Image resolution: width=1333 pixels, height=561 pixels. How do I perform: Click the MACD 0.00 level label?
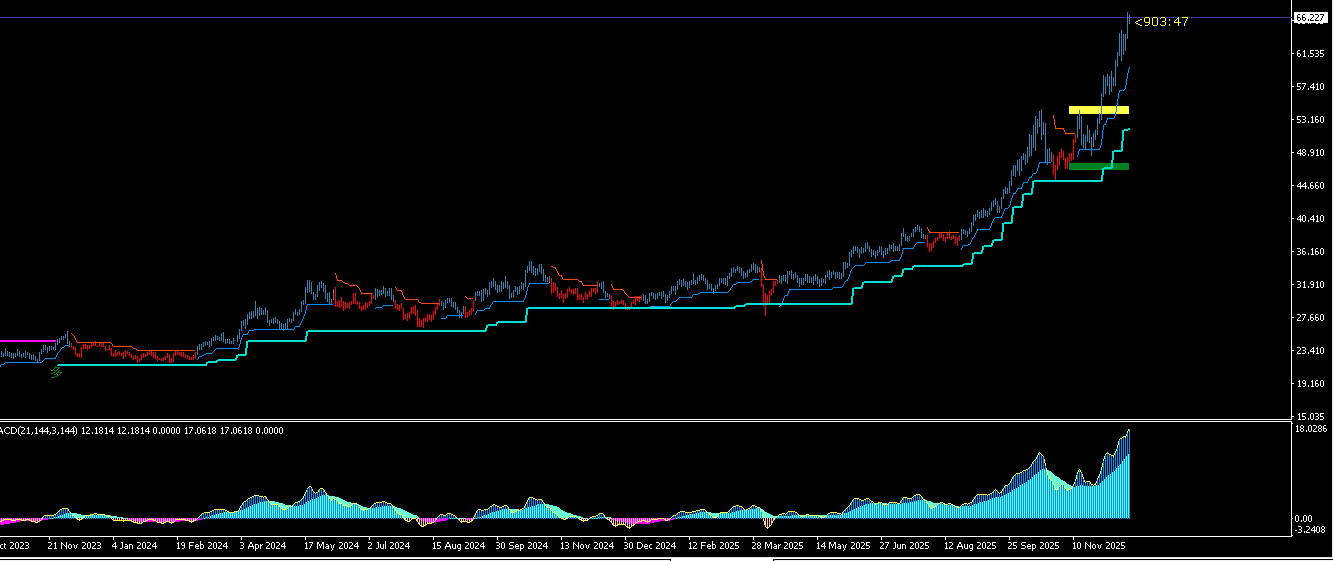pyautogui.click(x=1303, y=518)
